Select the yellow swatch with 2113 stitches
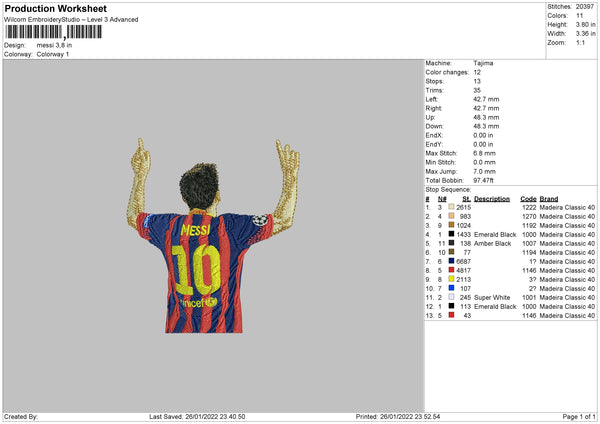The height and width of the screenshot is (424, 600). pos(451,279)
